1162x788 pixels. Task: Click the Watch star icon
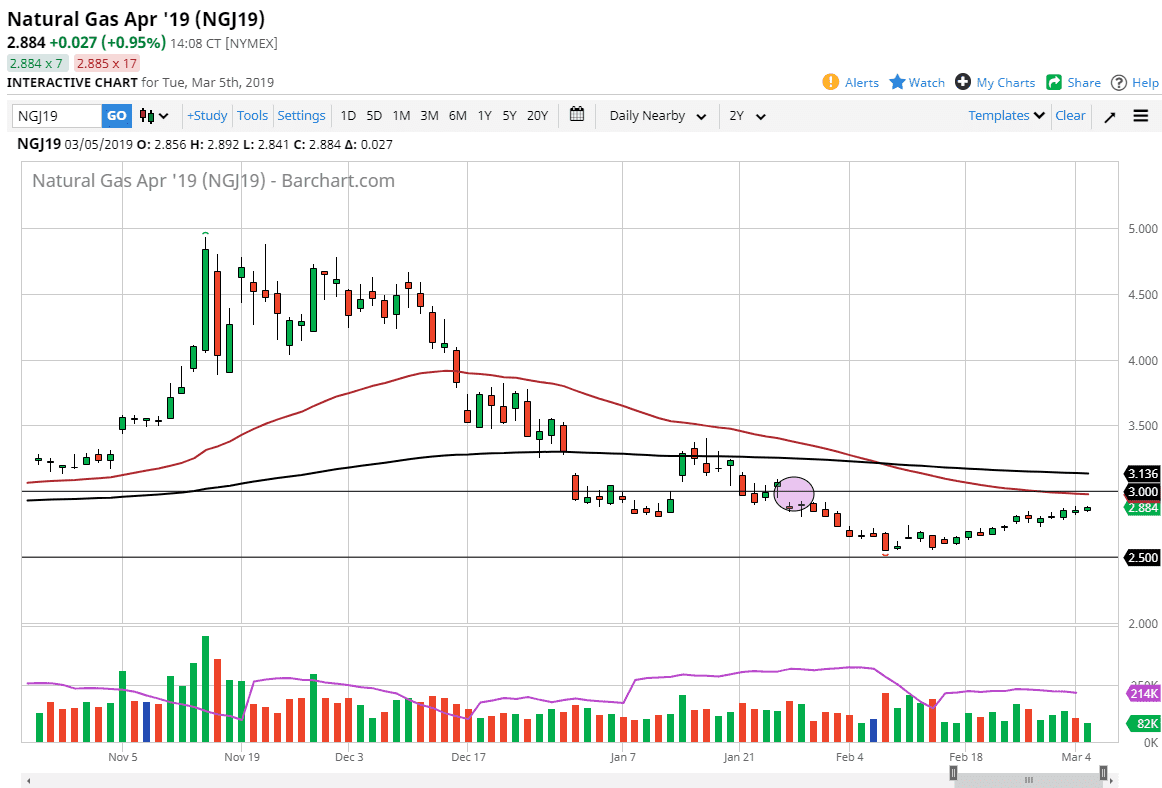[x=897, y=82]
